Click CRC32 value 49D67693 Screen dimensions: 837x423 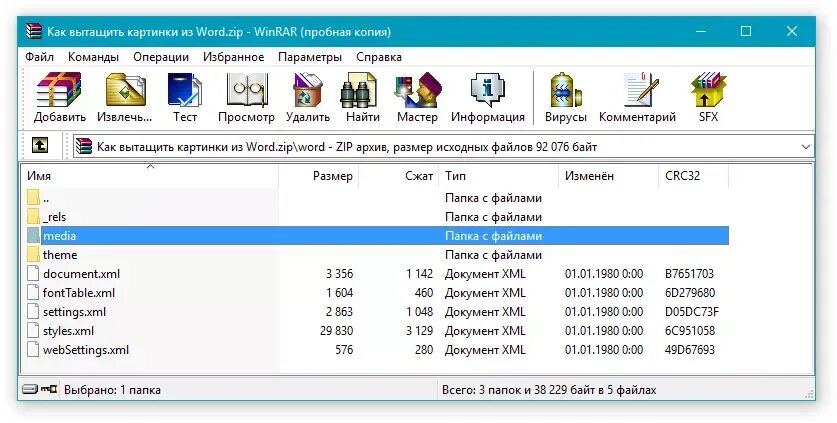[690, 350]
